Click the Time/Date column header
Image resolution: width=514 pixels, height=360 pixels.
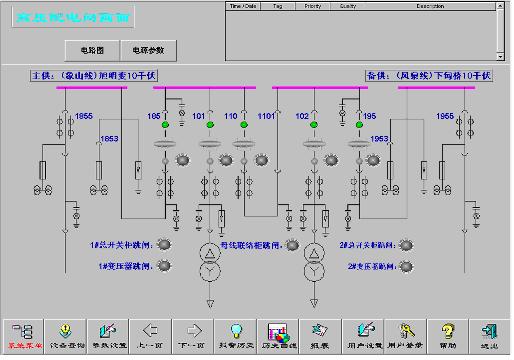coord(243,6)
